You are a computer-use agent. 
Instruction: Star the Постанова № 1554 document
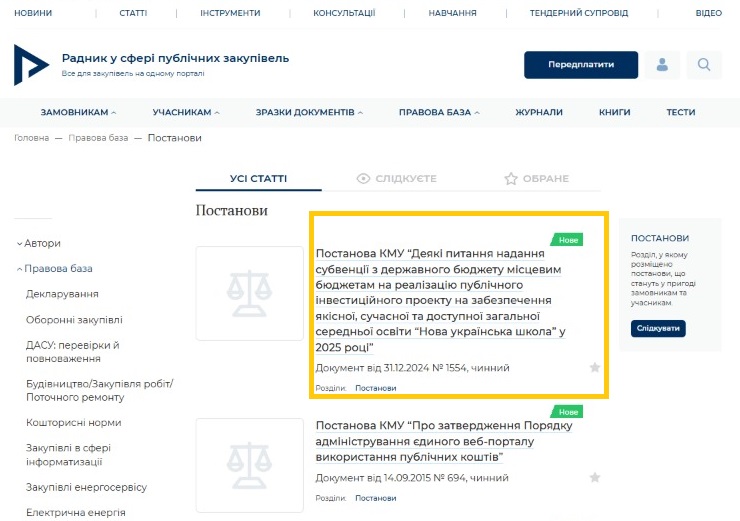click(595, 368)
